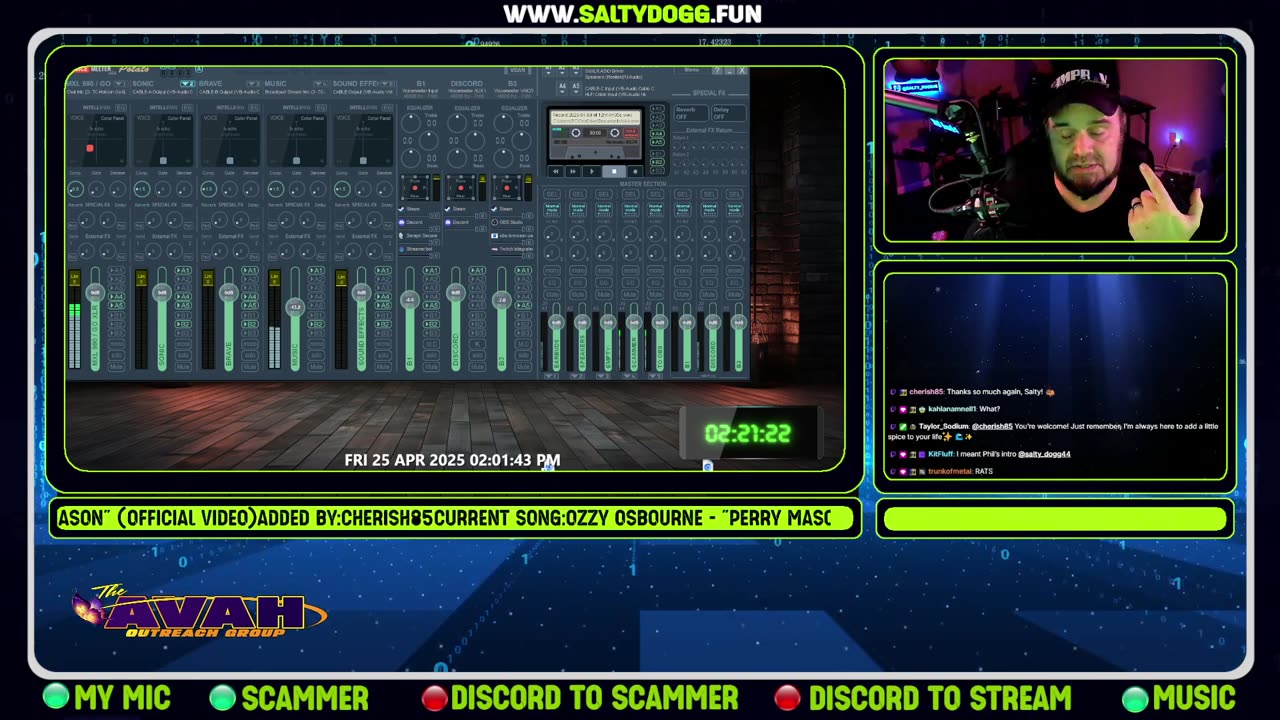Click the SCAMMER master fader

coord(634,322)
